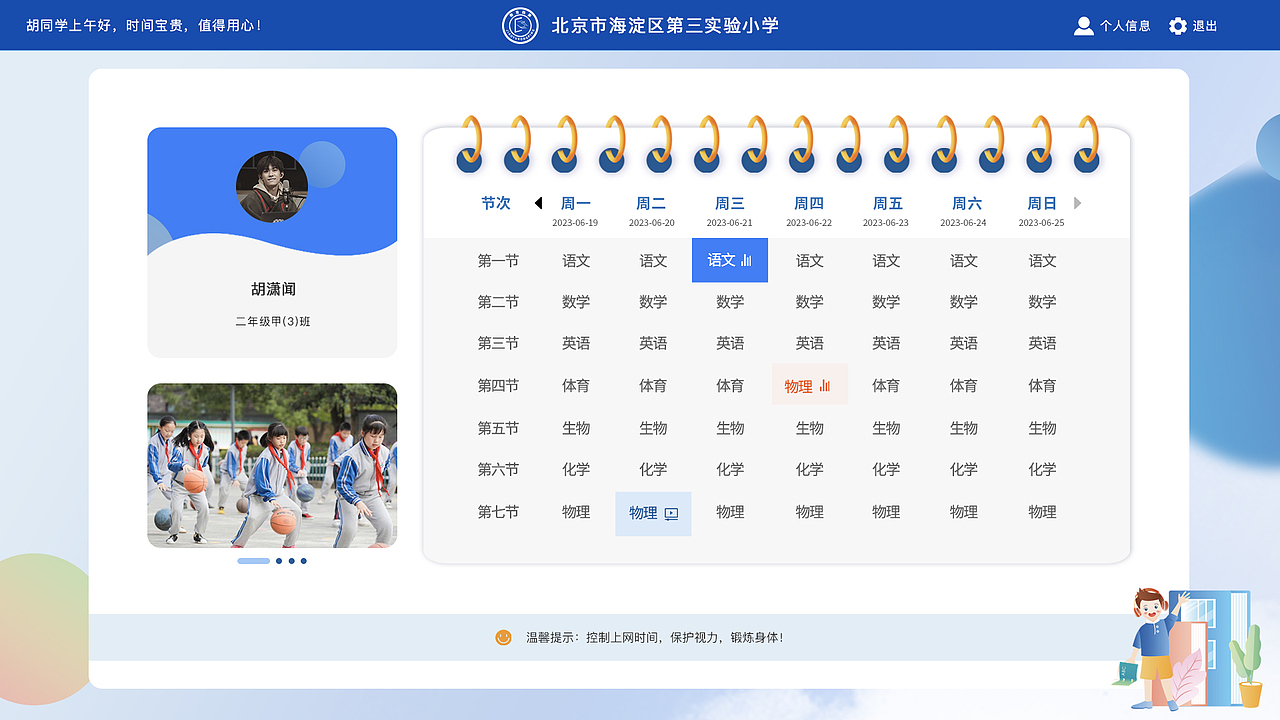1280x720 pixels.
Task: Select 数学 under 周四 second period
Action: 809,302
